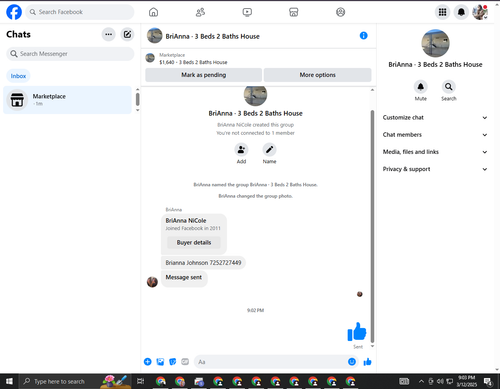Open more actions plus icon in composer
This screenshot has height=389, width=500.
point(148,362)
